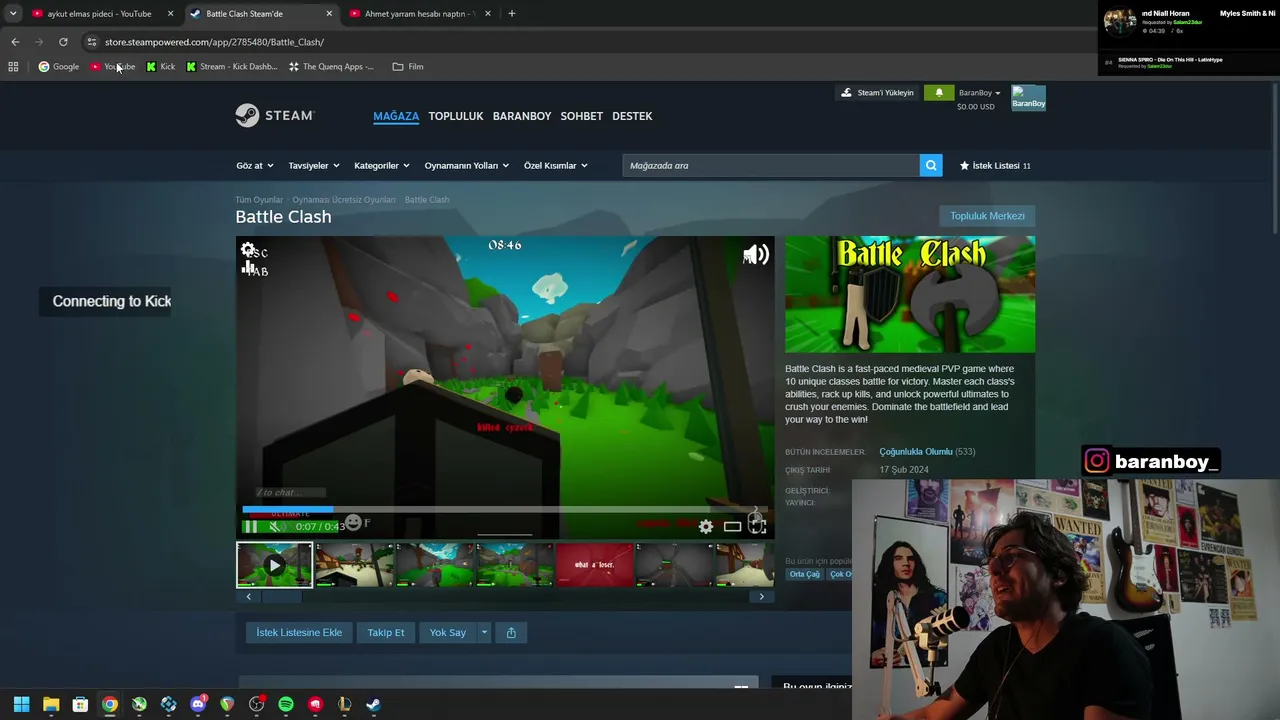The height and width of the screenshot is (720, 1280).
Task: Add Battle Clash to wishlist with İstek Listesine Ekle
Action: point(299,633)
